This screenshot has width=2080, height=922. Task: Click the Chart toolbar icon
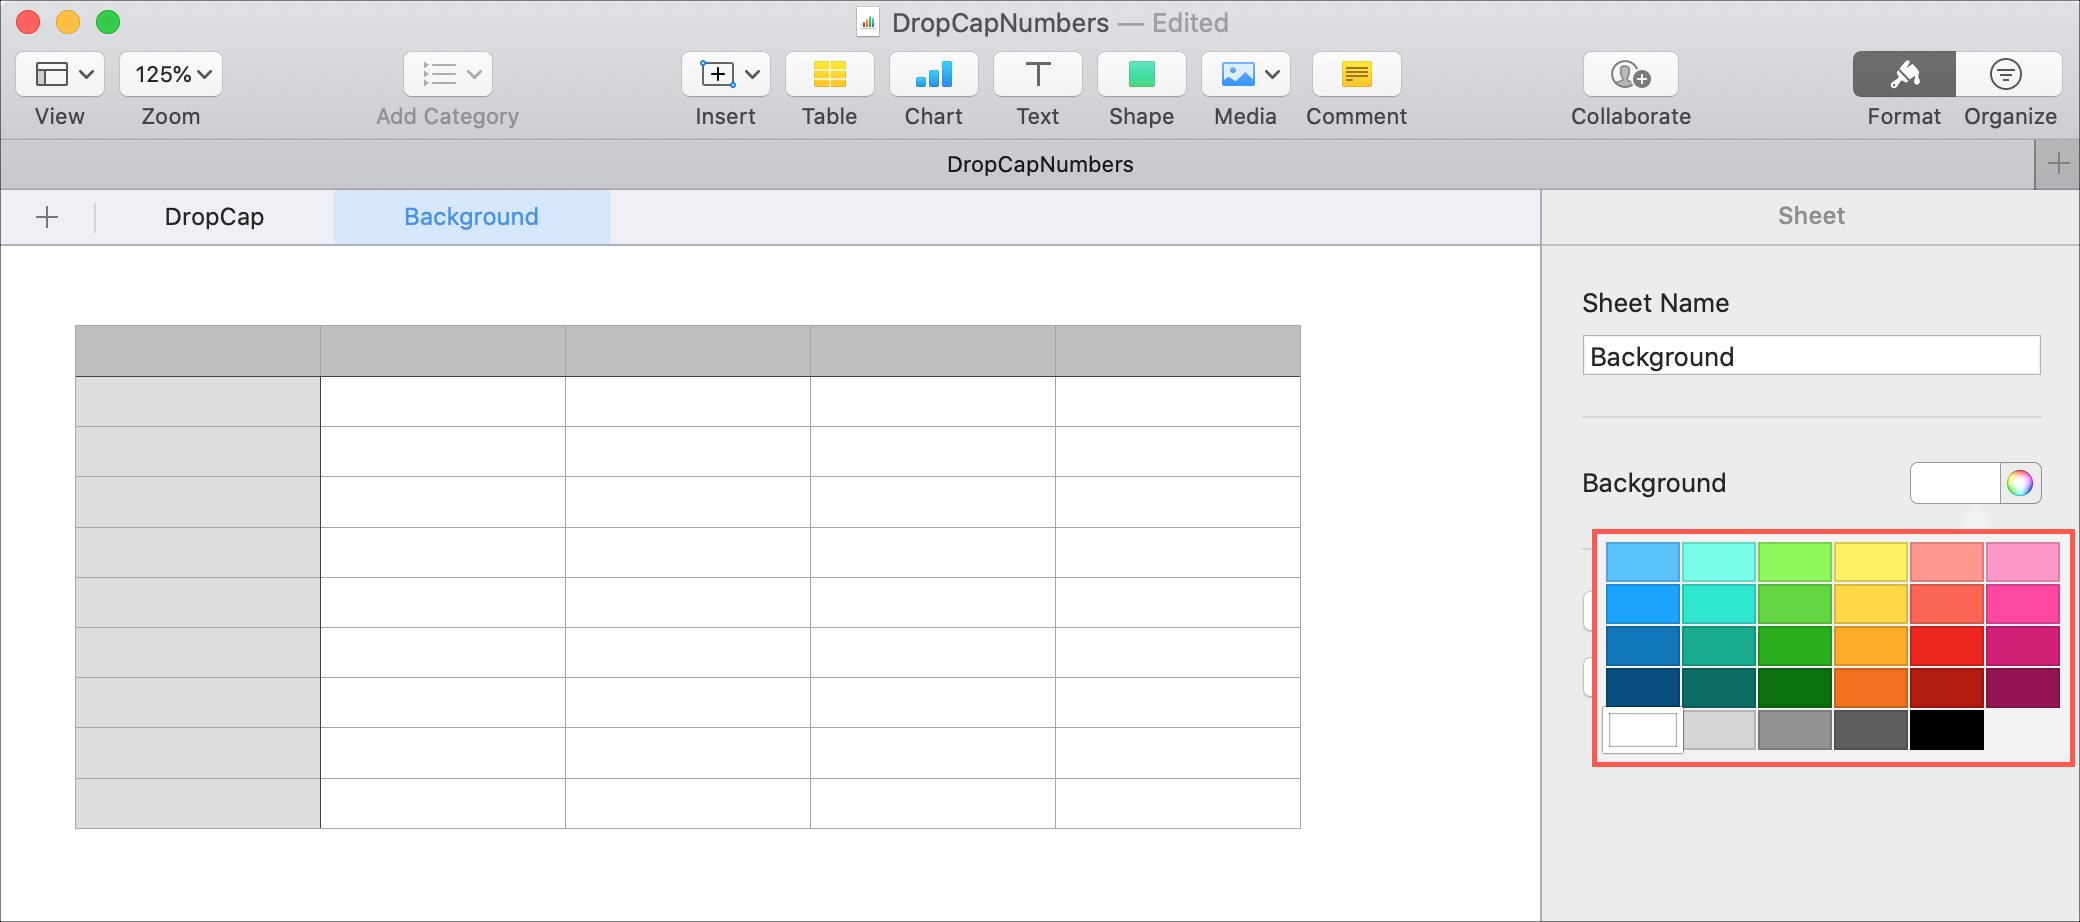click(934, 74)
